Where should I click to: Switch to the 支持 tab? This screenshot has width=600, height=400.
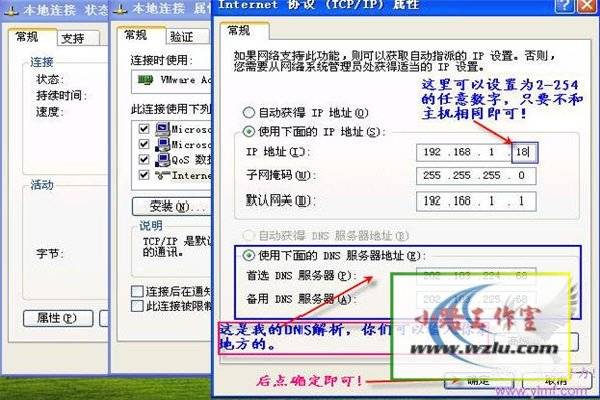click(72, 38)
